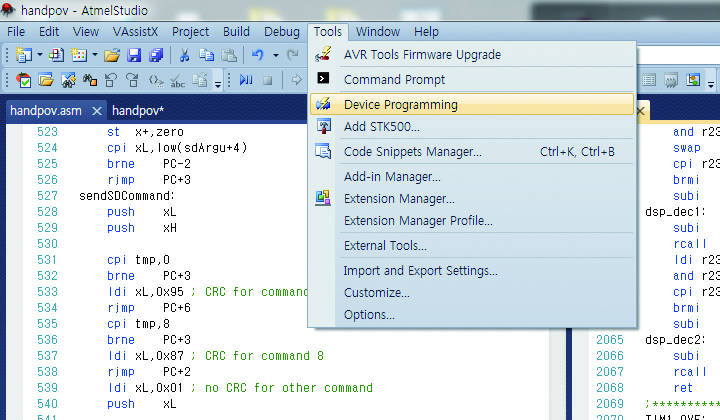This screenshot has width=720, height=420.
Task: Open Extension Manager...
Action: click(x=472, y=199)
